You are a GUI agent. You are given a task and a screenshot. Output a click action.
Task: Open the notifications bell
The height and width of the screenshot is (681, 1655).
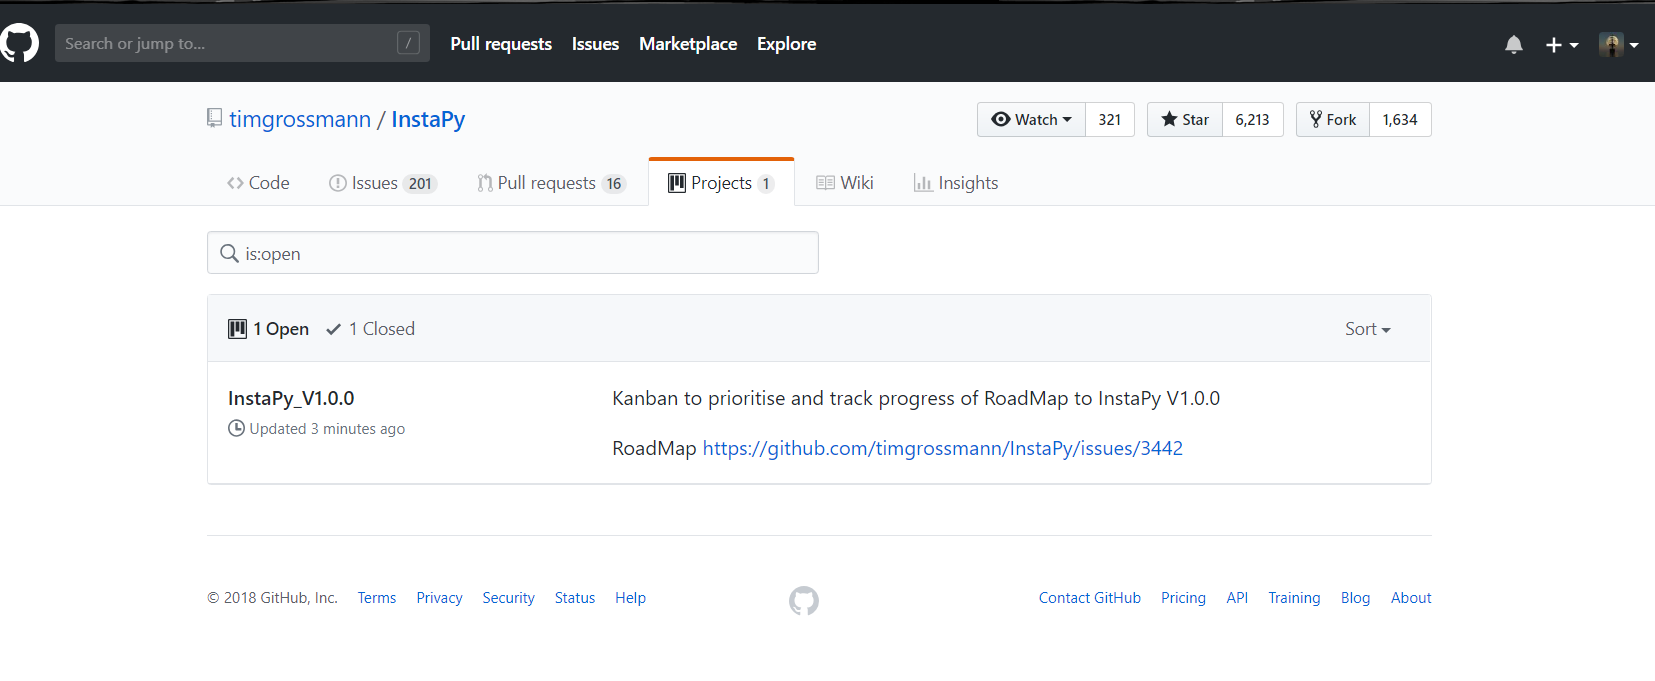click(1513, 44)
